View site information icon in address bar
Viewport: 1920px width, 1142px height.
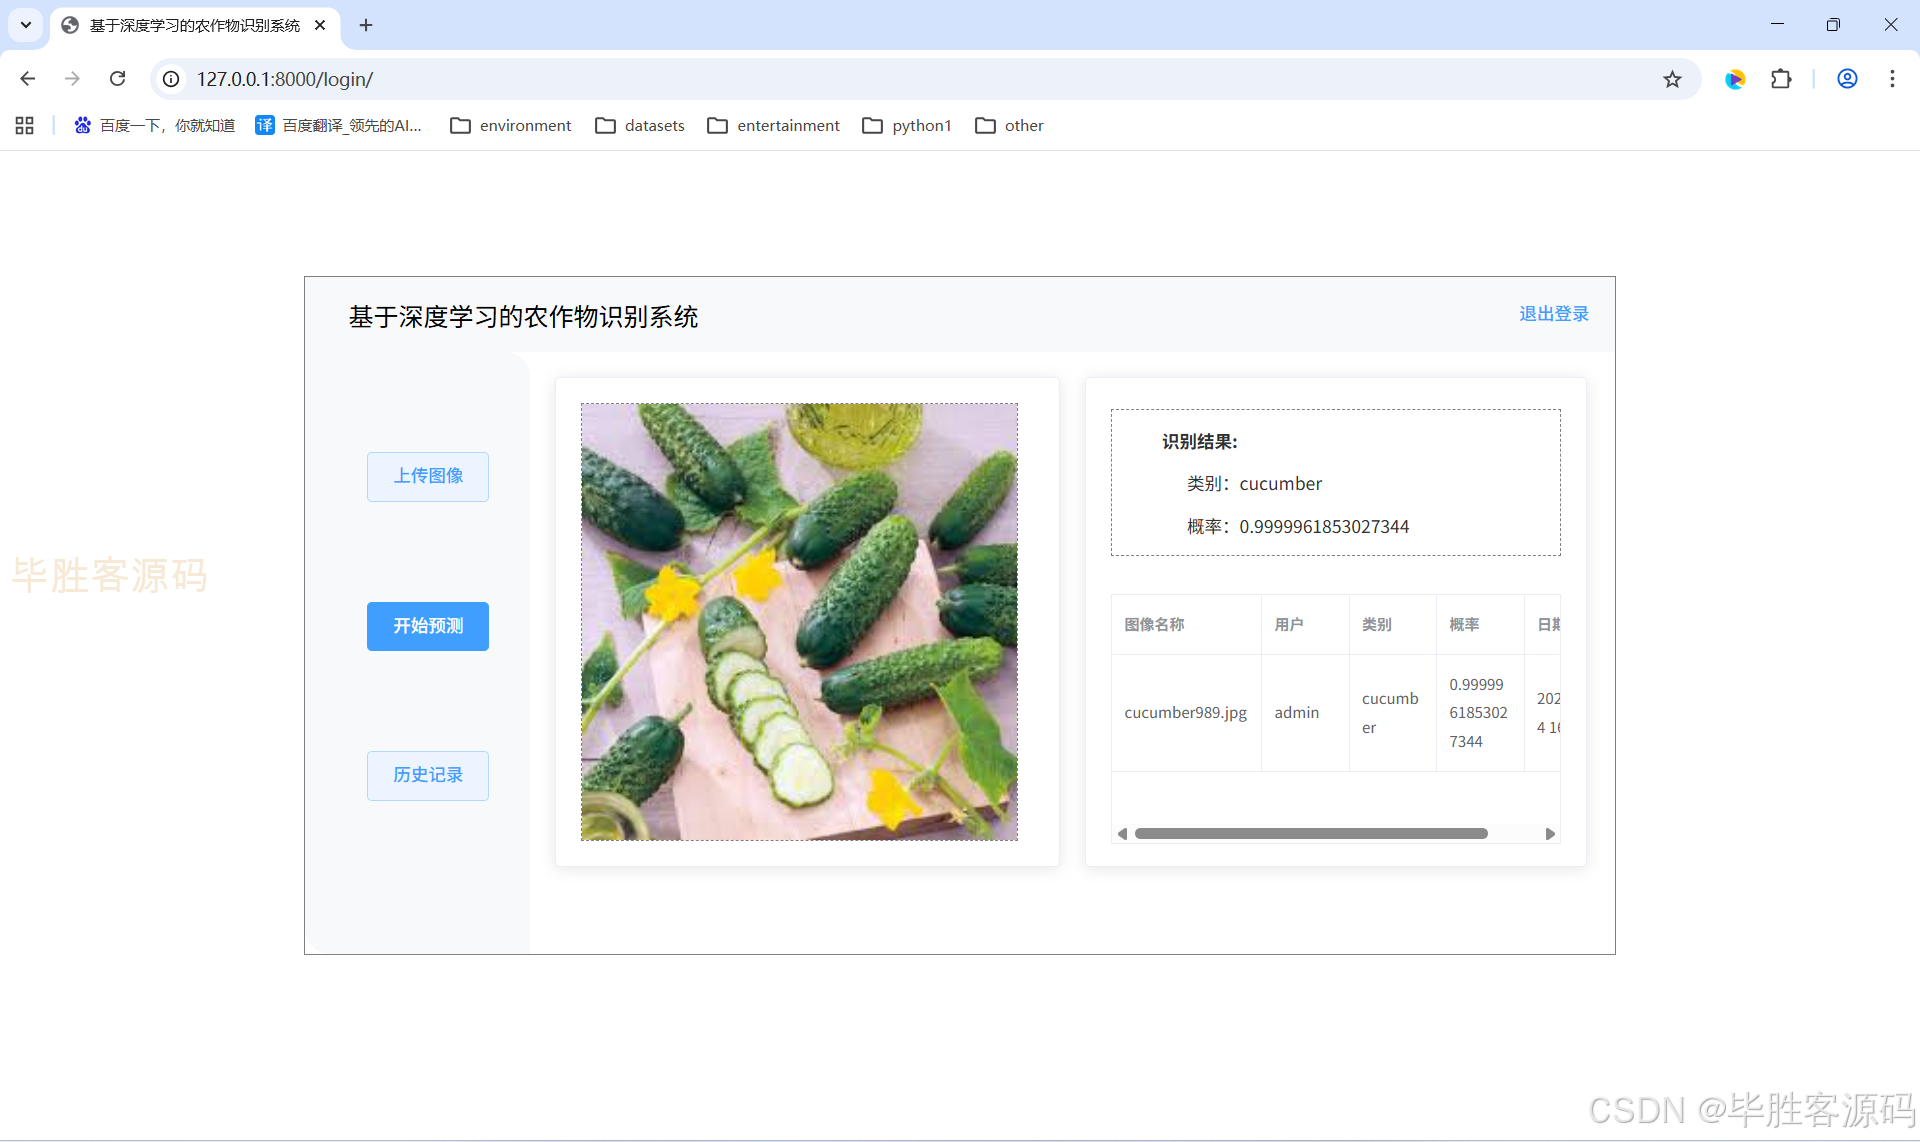[x=172, y=79]
